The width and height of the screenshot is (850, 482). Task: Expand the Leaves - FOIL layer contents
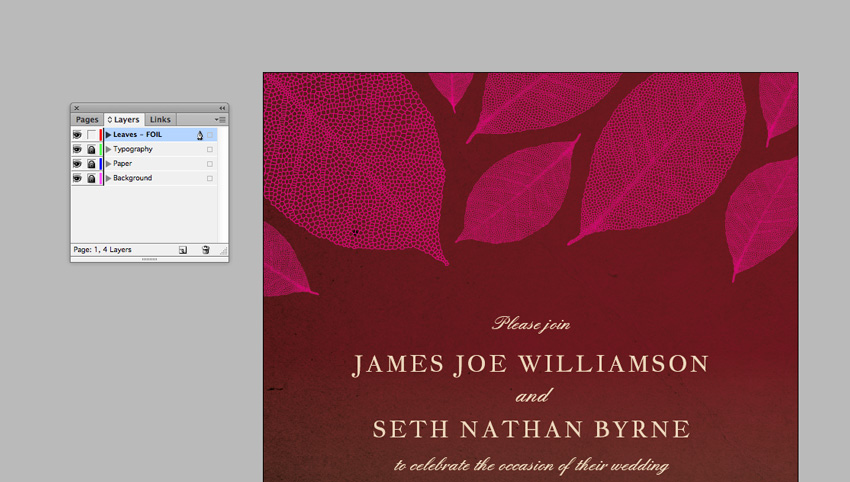pos(108,134)
